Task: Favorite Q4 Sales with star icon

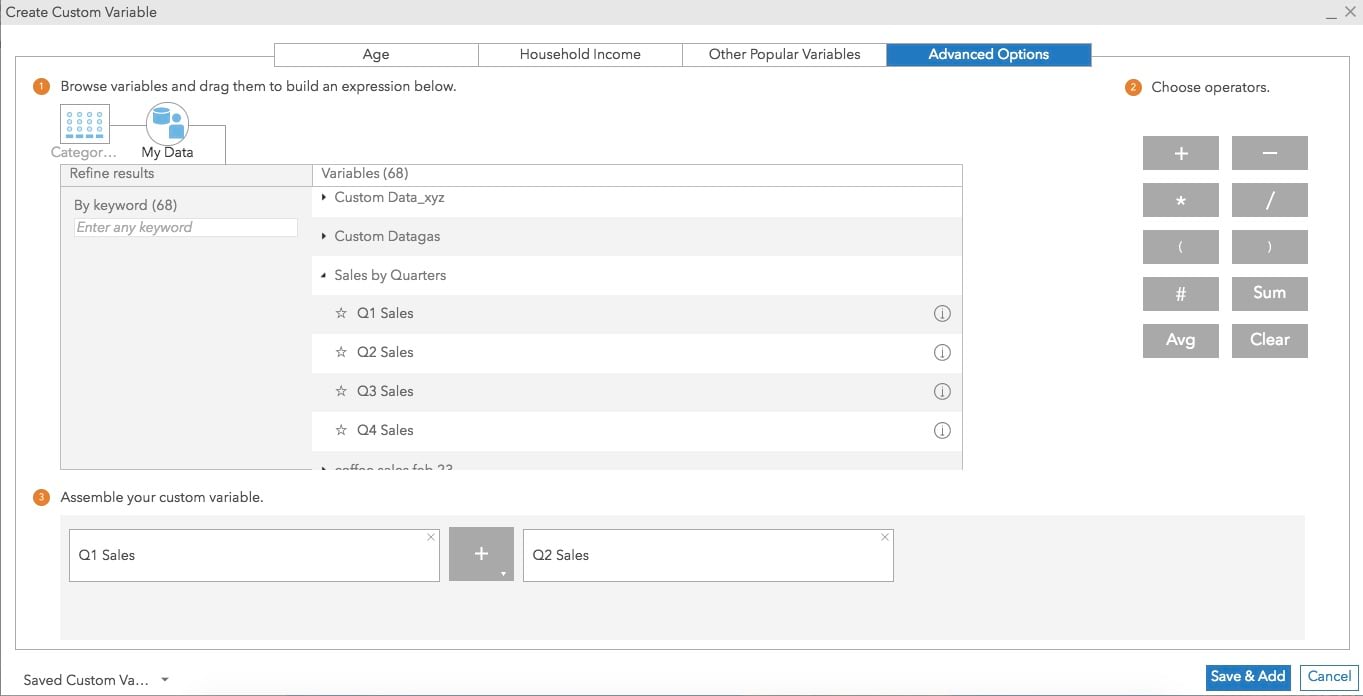Action: coord(341,430)
